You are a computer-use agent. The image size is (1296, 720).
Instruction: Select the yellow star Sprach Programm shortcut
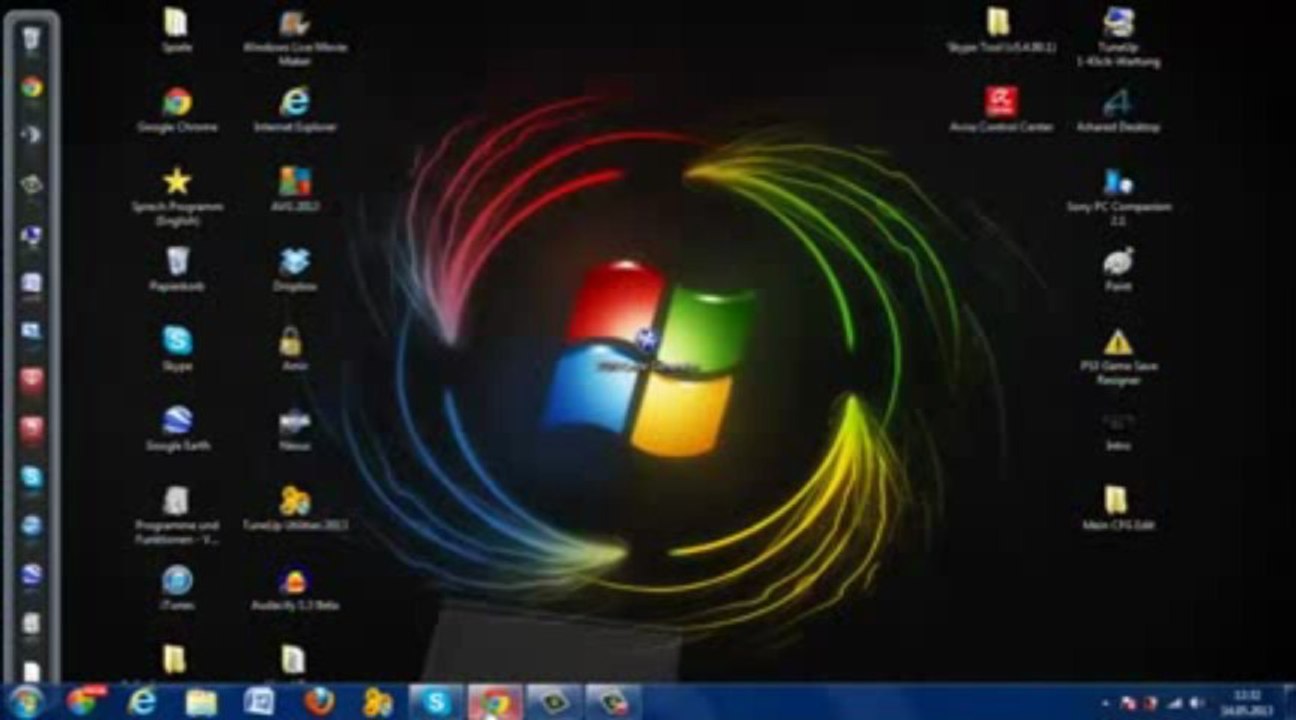coord(177,194)
